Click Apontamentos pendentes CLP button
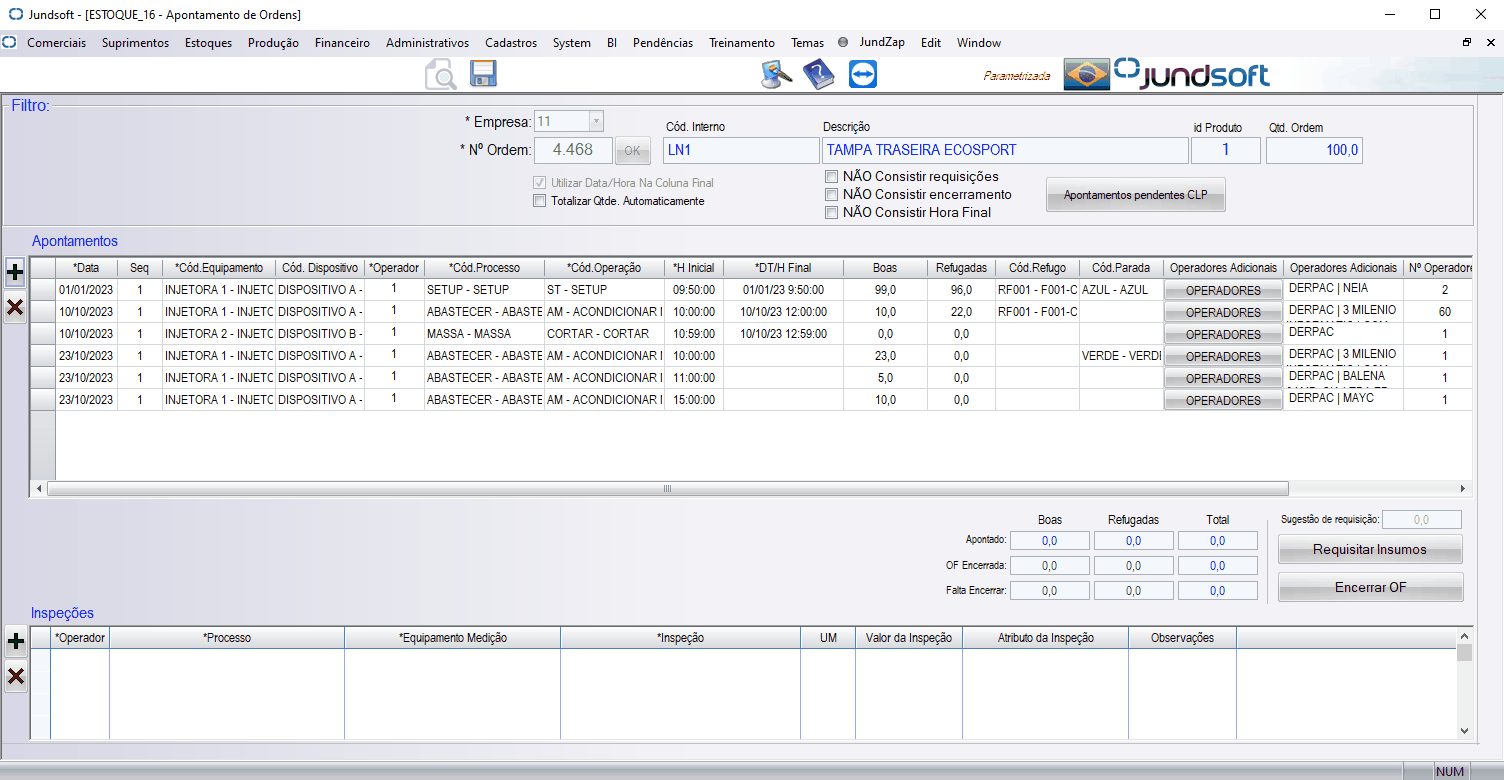 click(1136, 195)
